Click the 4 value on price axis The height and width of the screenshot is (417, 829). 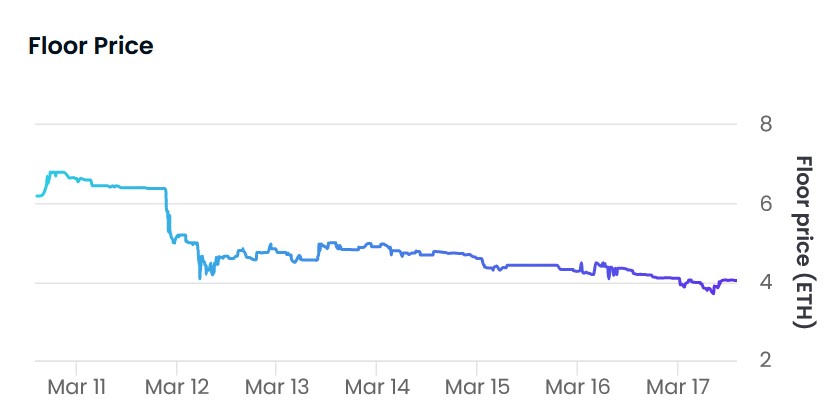(766, 282)
